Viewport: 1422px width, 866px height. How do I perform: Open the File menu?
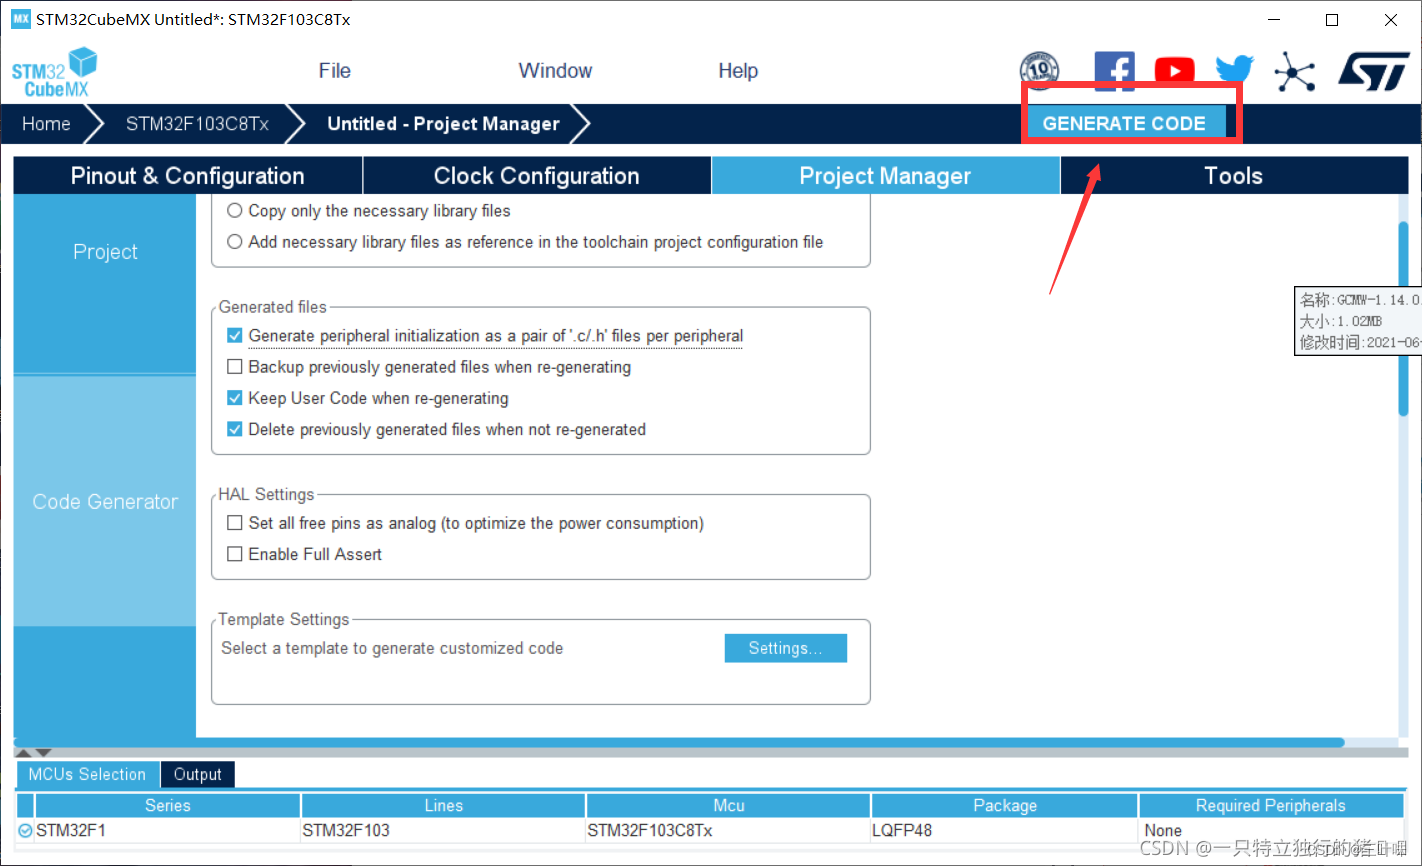pos(334,71)
